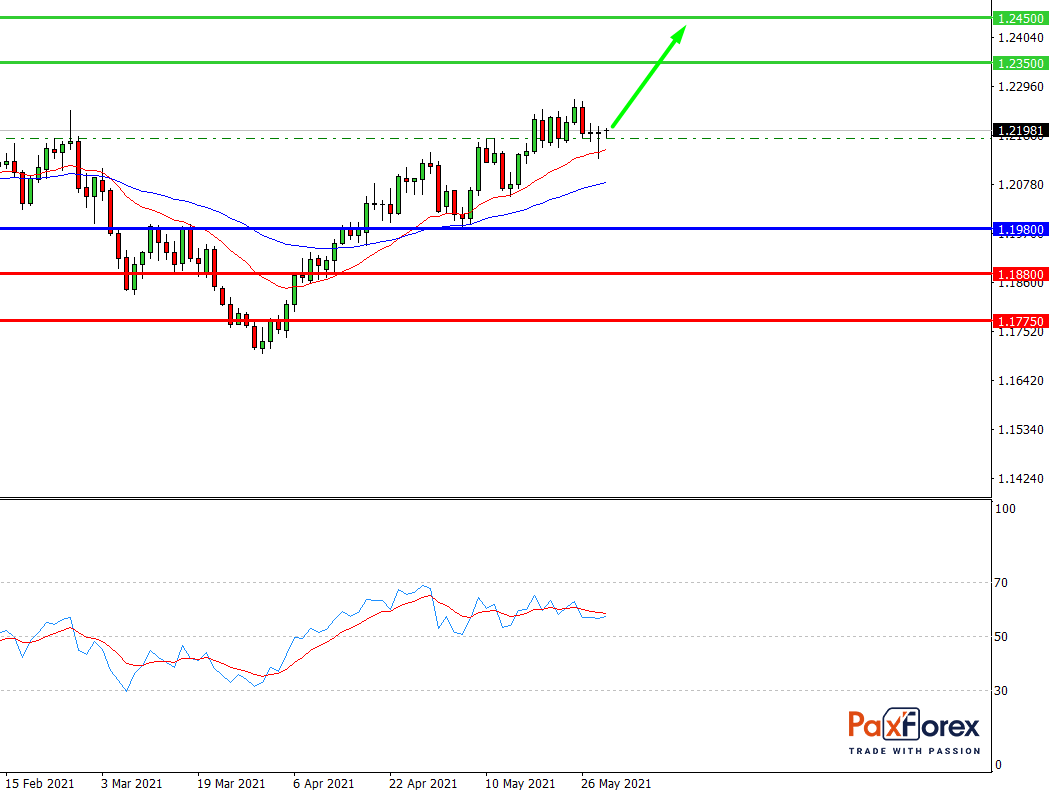The height and width of the screenshot is (792, 1053).
Task: Click the 26 May 2021 date label
Action: (x=616, y=783)
